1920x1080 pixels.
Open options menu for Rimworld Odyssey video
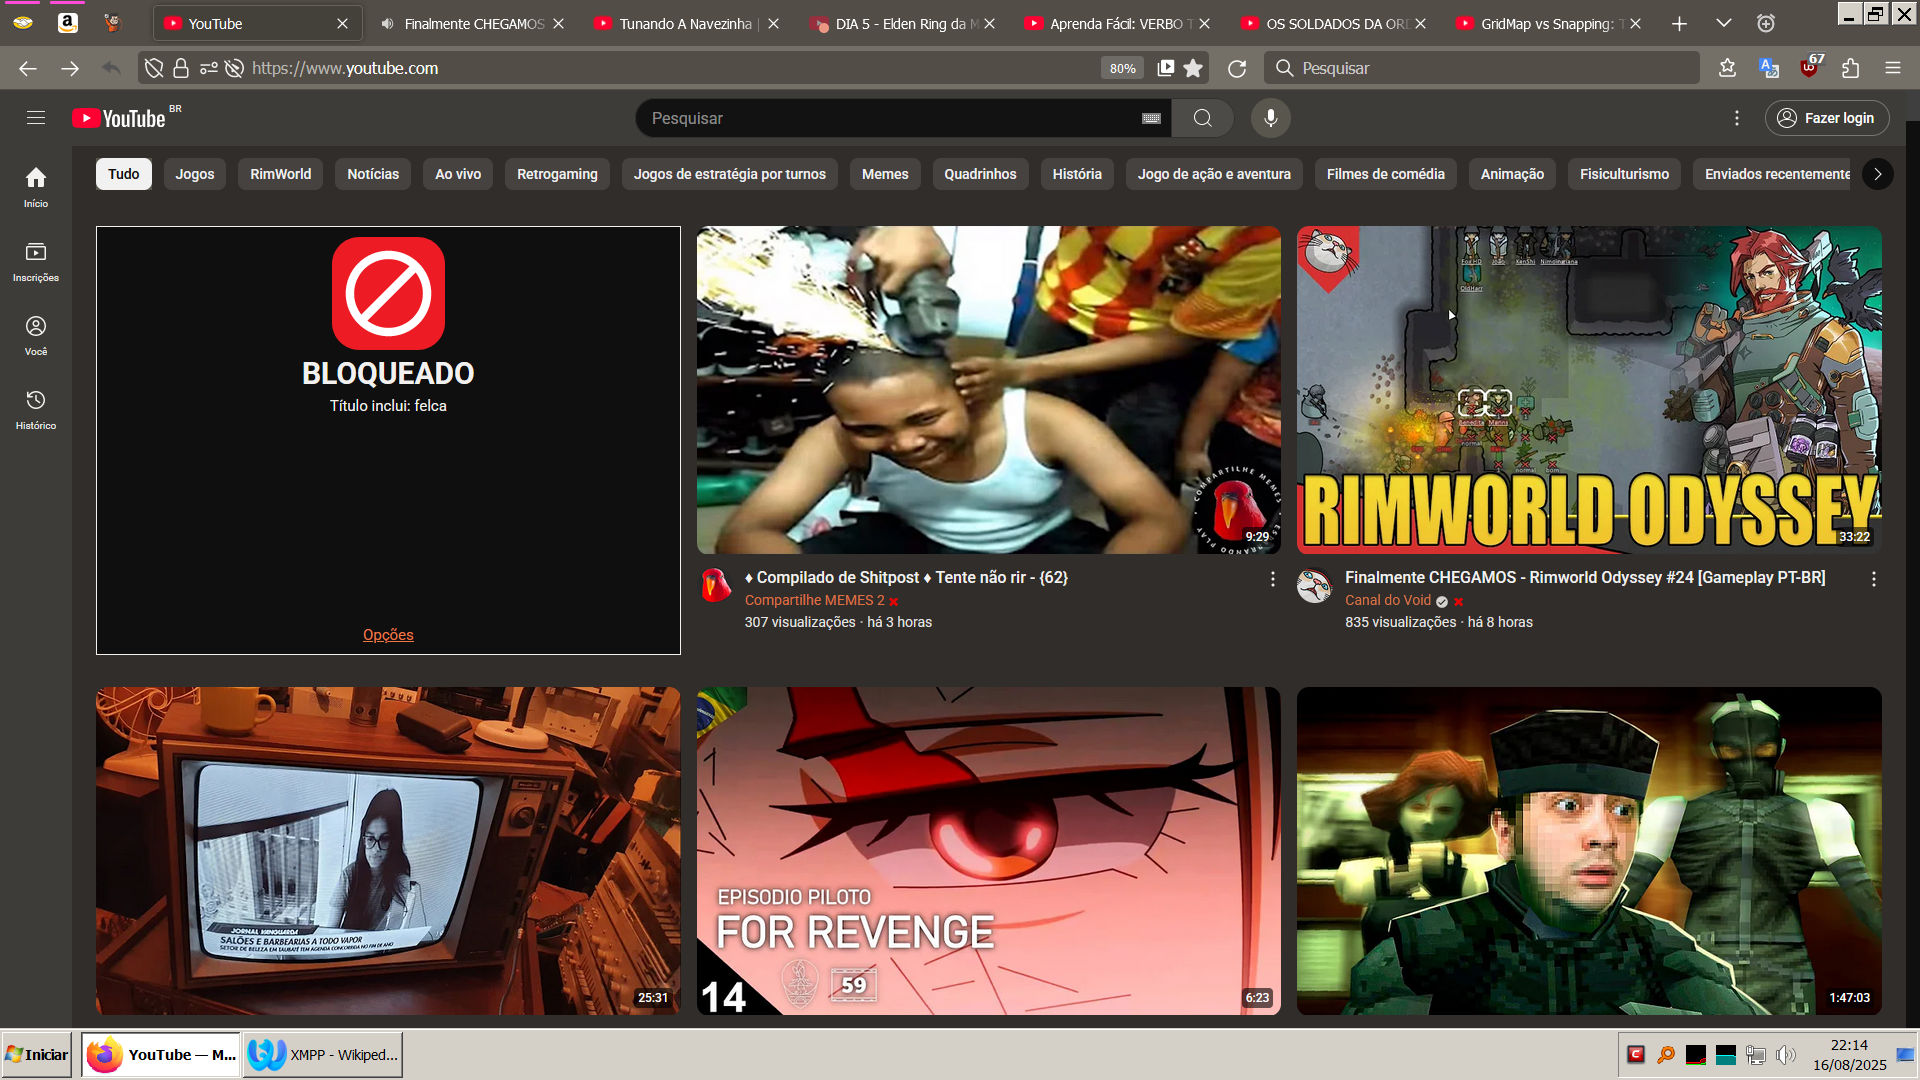(x=1873, y=579)
